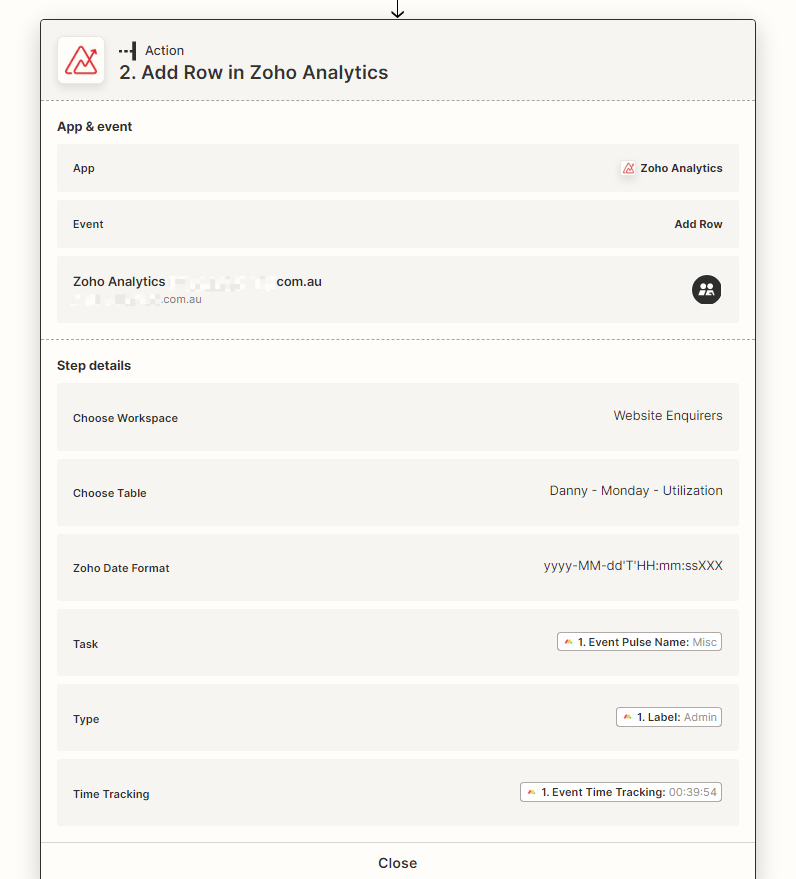Click the Event row label
The image size is (796, 879).
(88, 224)
